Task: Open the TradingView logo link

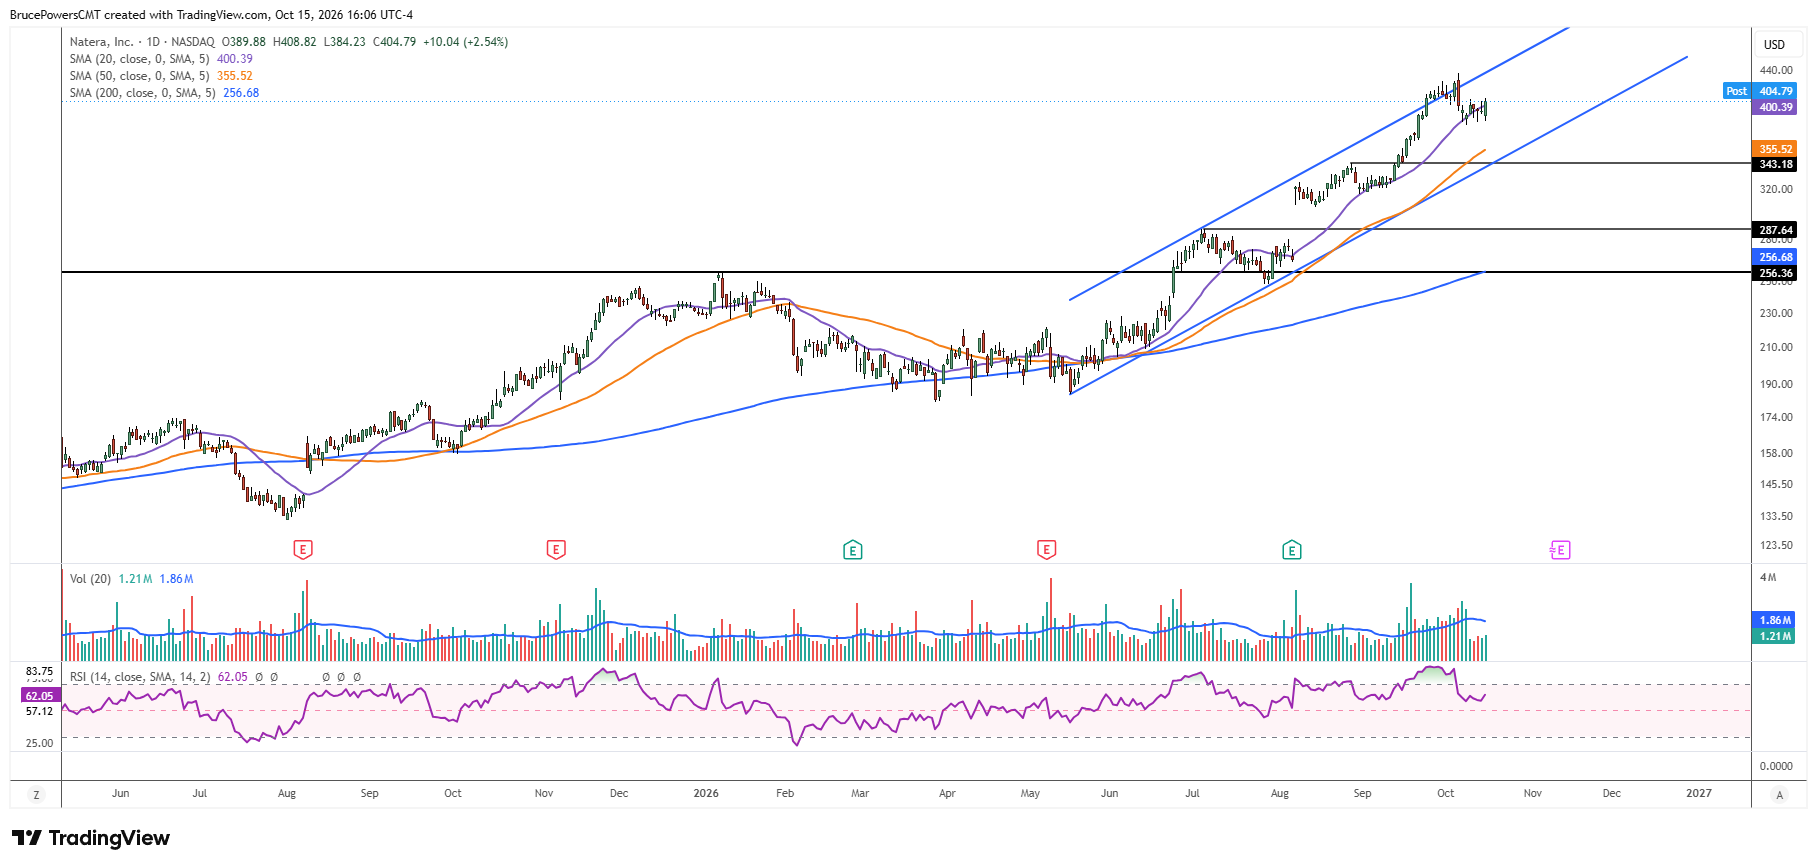Action: pos(91,838)
